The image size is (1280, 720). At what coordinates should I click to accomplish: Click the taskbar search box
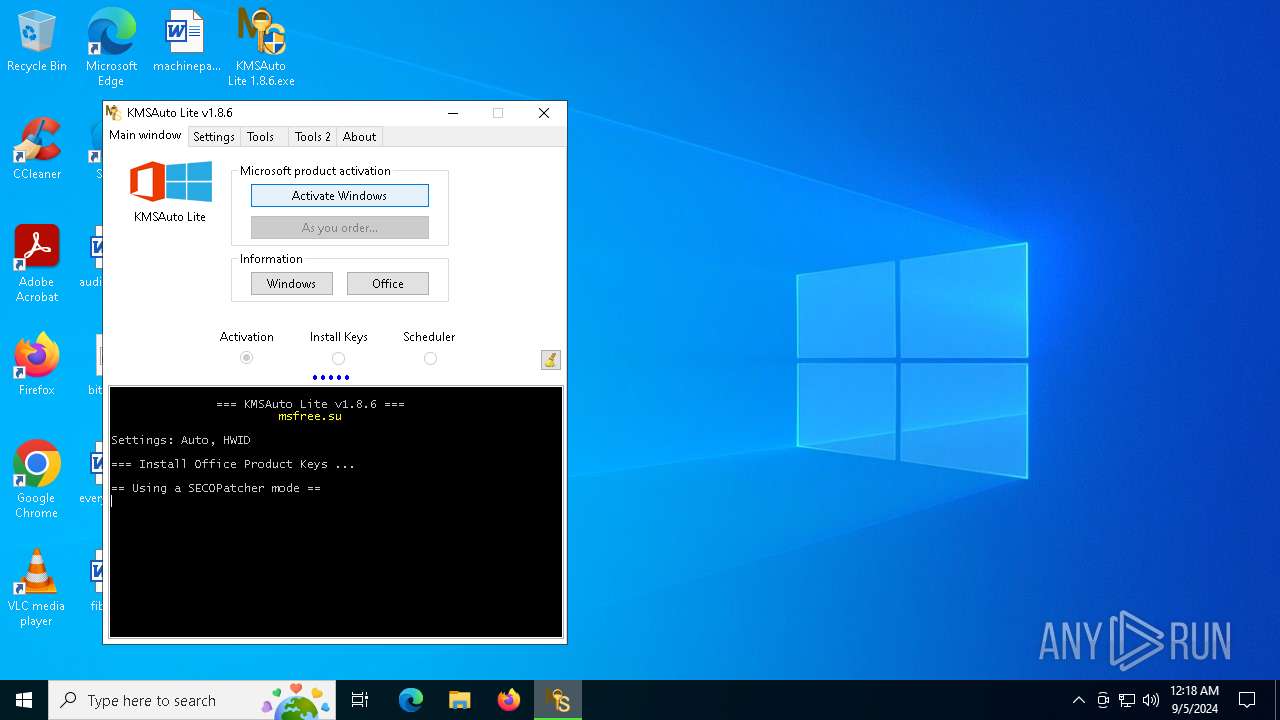(192, 700)
